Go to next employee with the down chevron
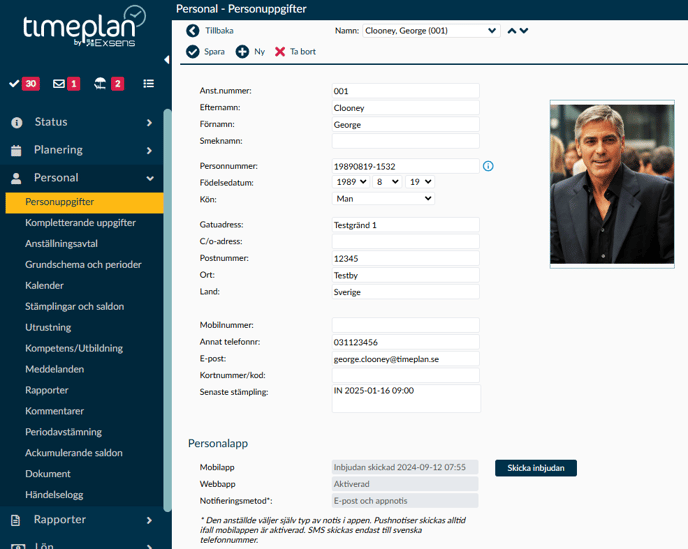This screenshot has width=688, height=549. (x=524, y=31)
